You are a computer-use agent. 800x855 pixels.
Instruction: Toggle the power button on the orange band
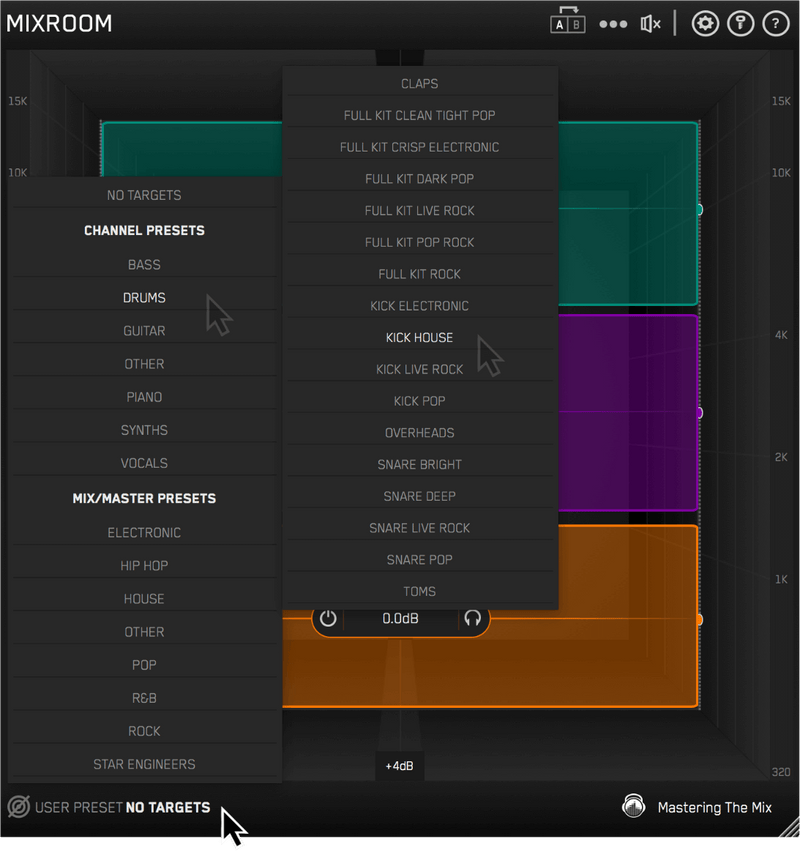(x=328, y=618)
